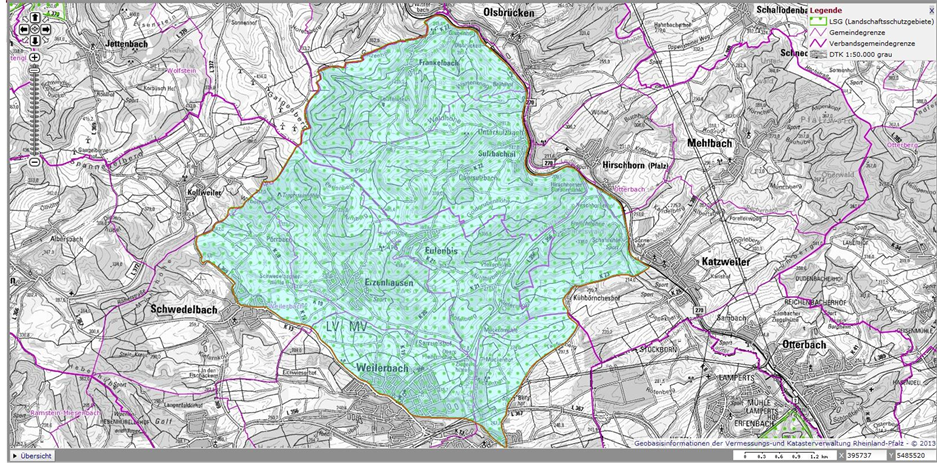The image size is (937, 463).
Task: Click the Y coordinate field
Action: [910, 455]
